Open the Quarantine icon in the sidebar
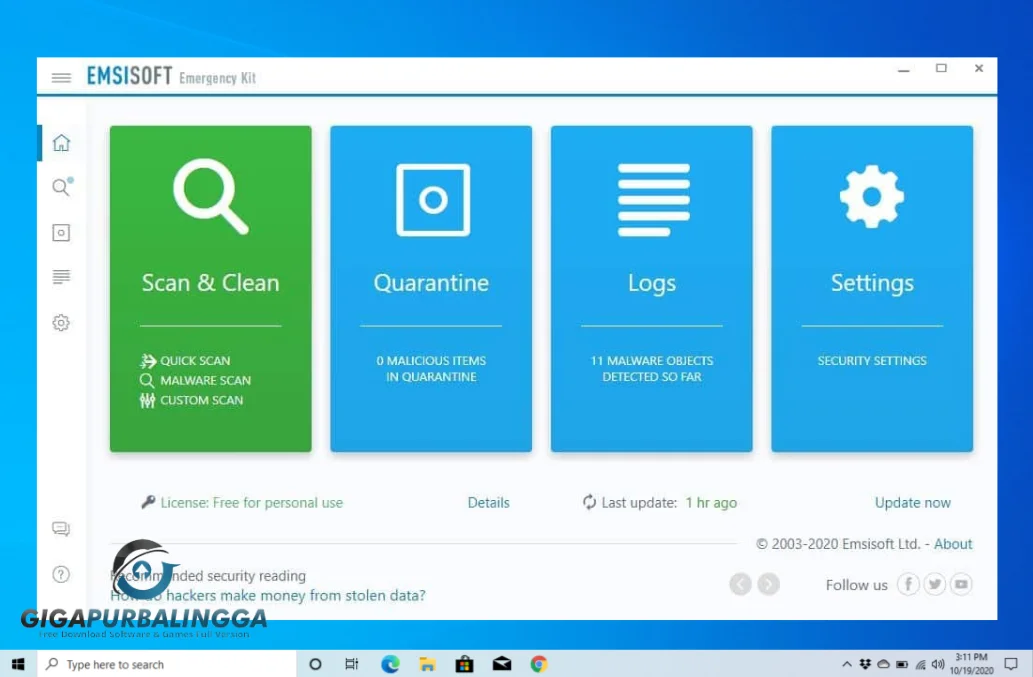This screenshot has height=677, width=1033. pos(61,232)
